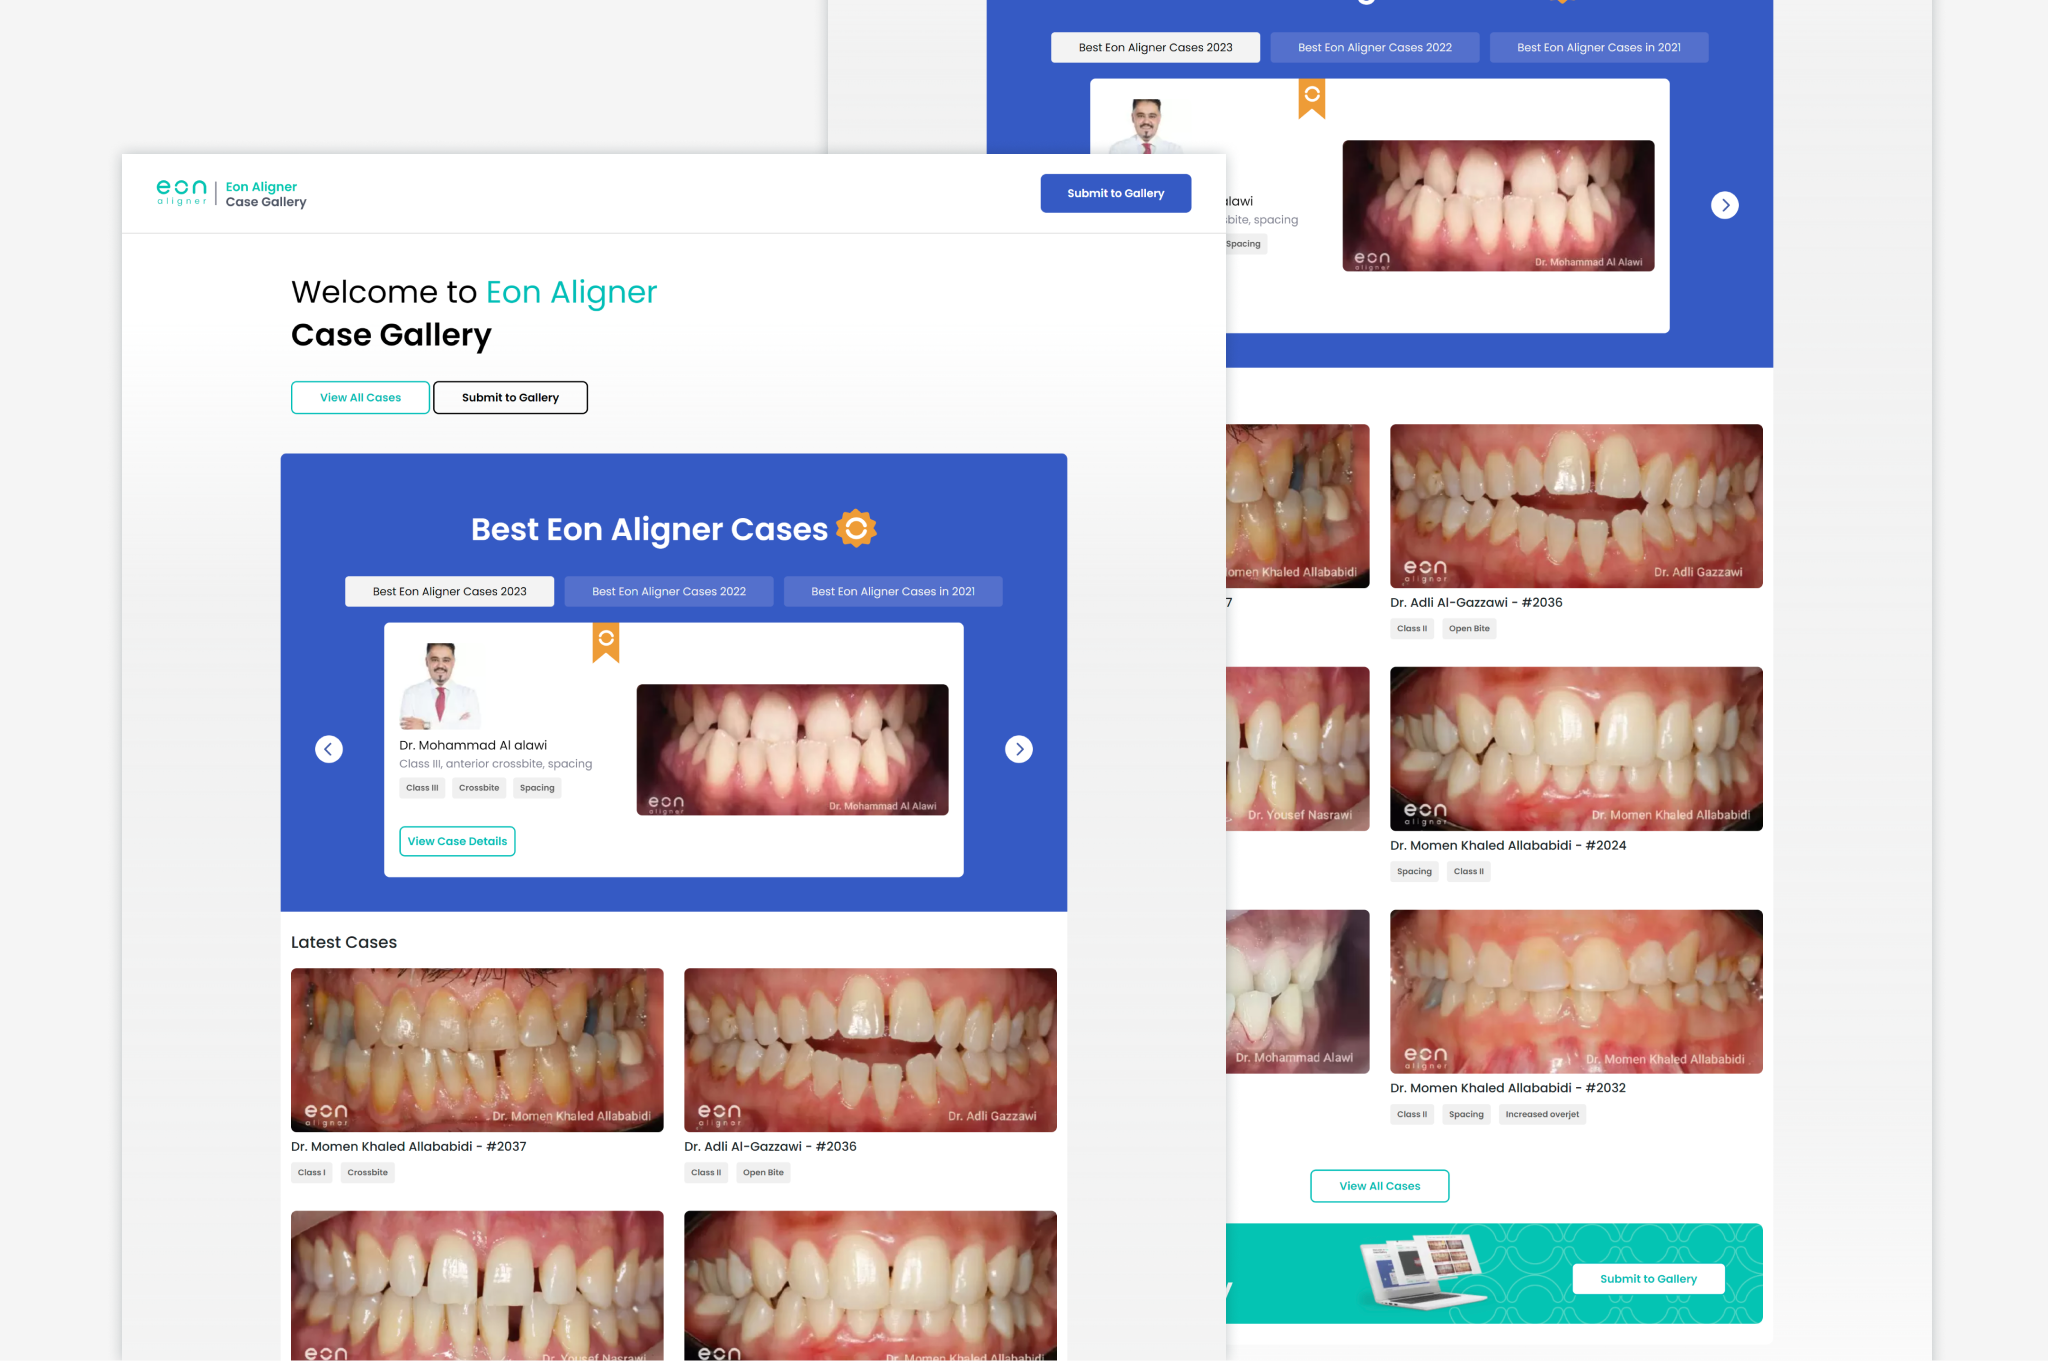The height and width of the screenshot is (1361, 2048).
Task: Click Open Bite tag under front page #2036
Action: pos(763,1173)
